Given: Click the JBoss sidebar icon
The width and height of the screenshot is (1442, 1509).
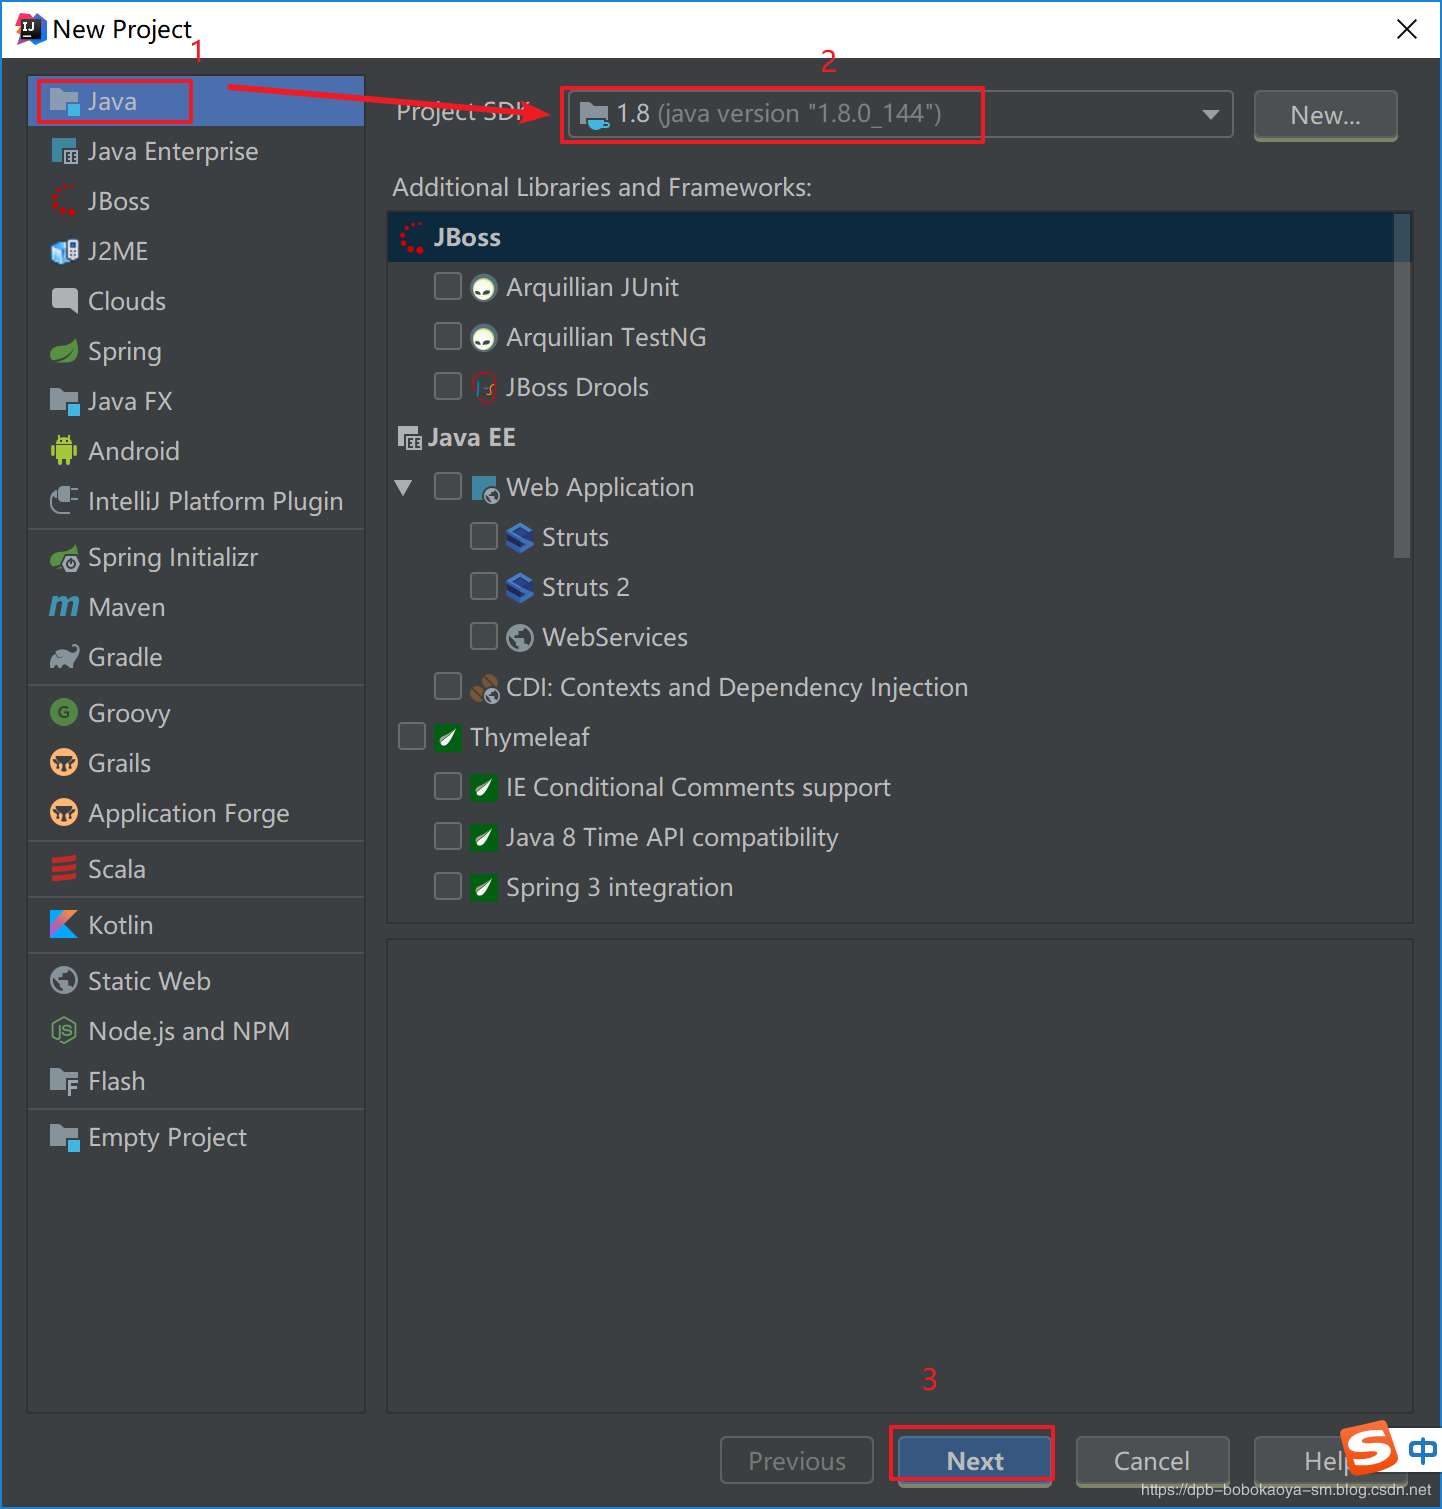Looking at the screenshot, I should tap(64, 201).
